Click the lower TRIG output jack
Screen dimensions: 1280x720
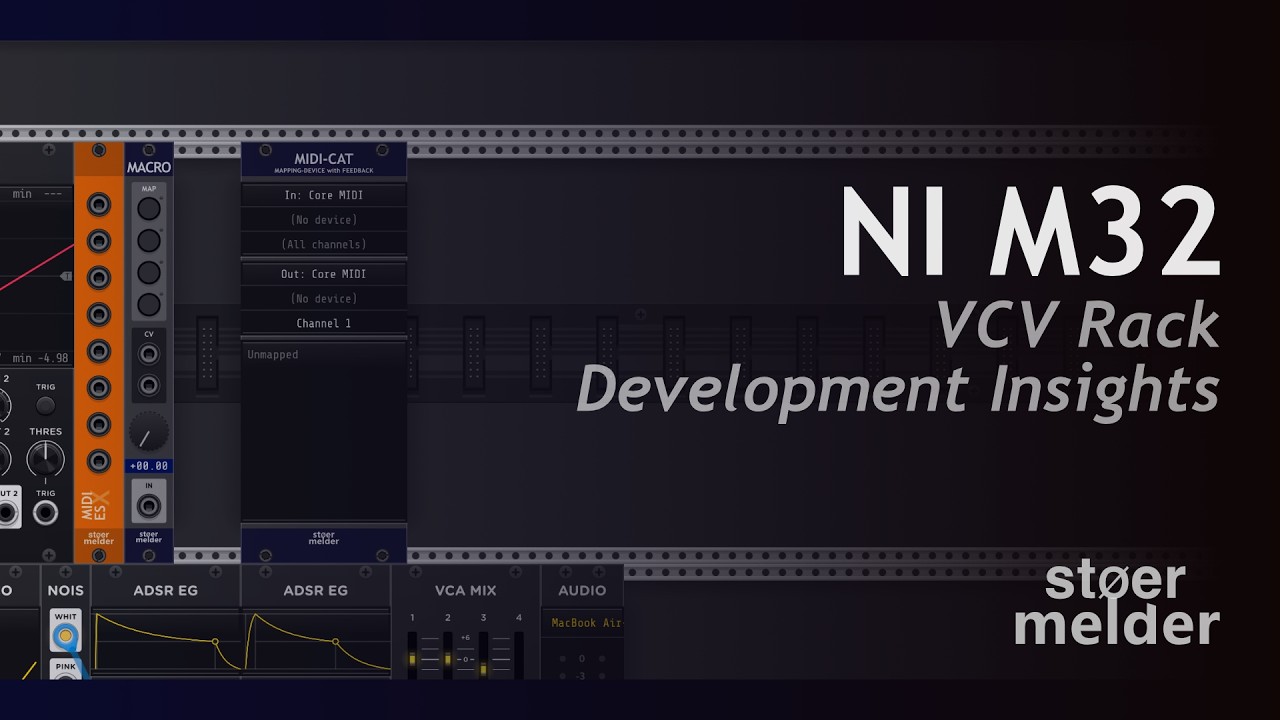45,514
